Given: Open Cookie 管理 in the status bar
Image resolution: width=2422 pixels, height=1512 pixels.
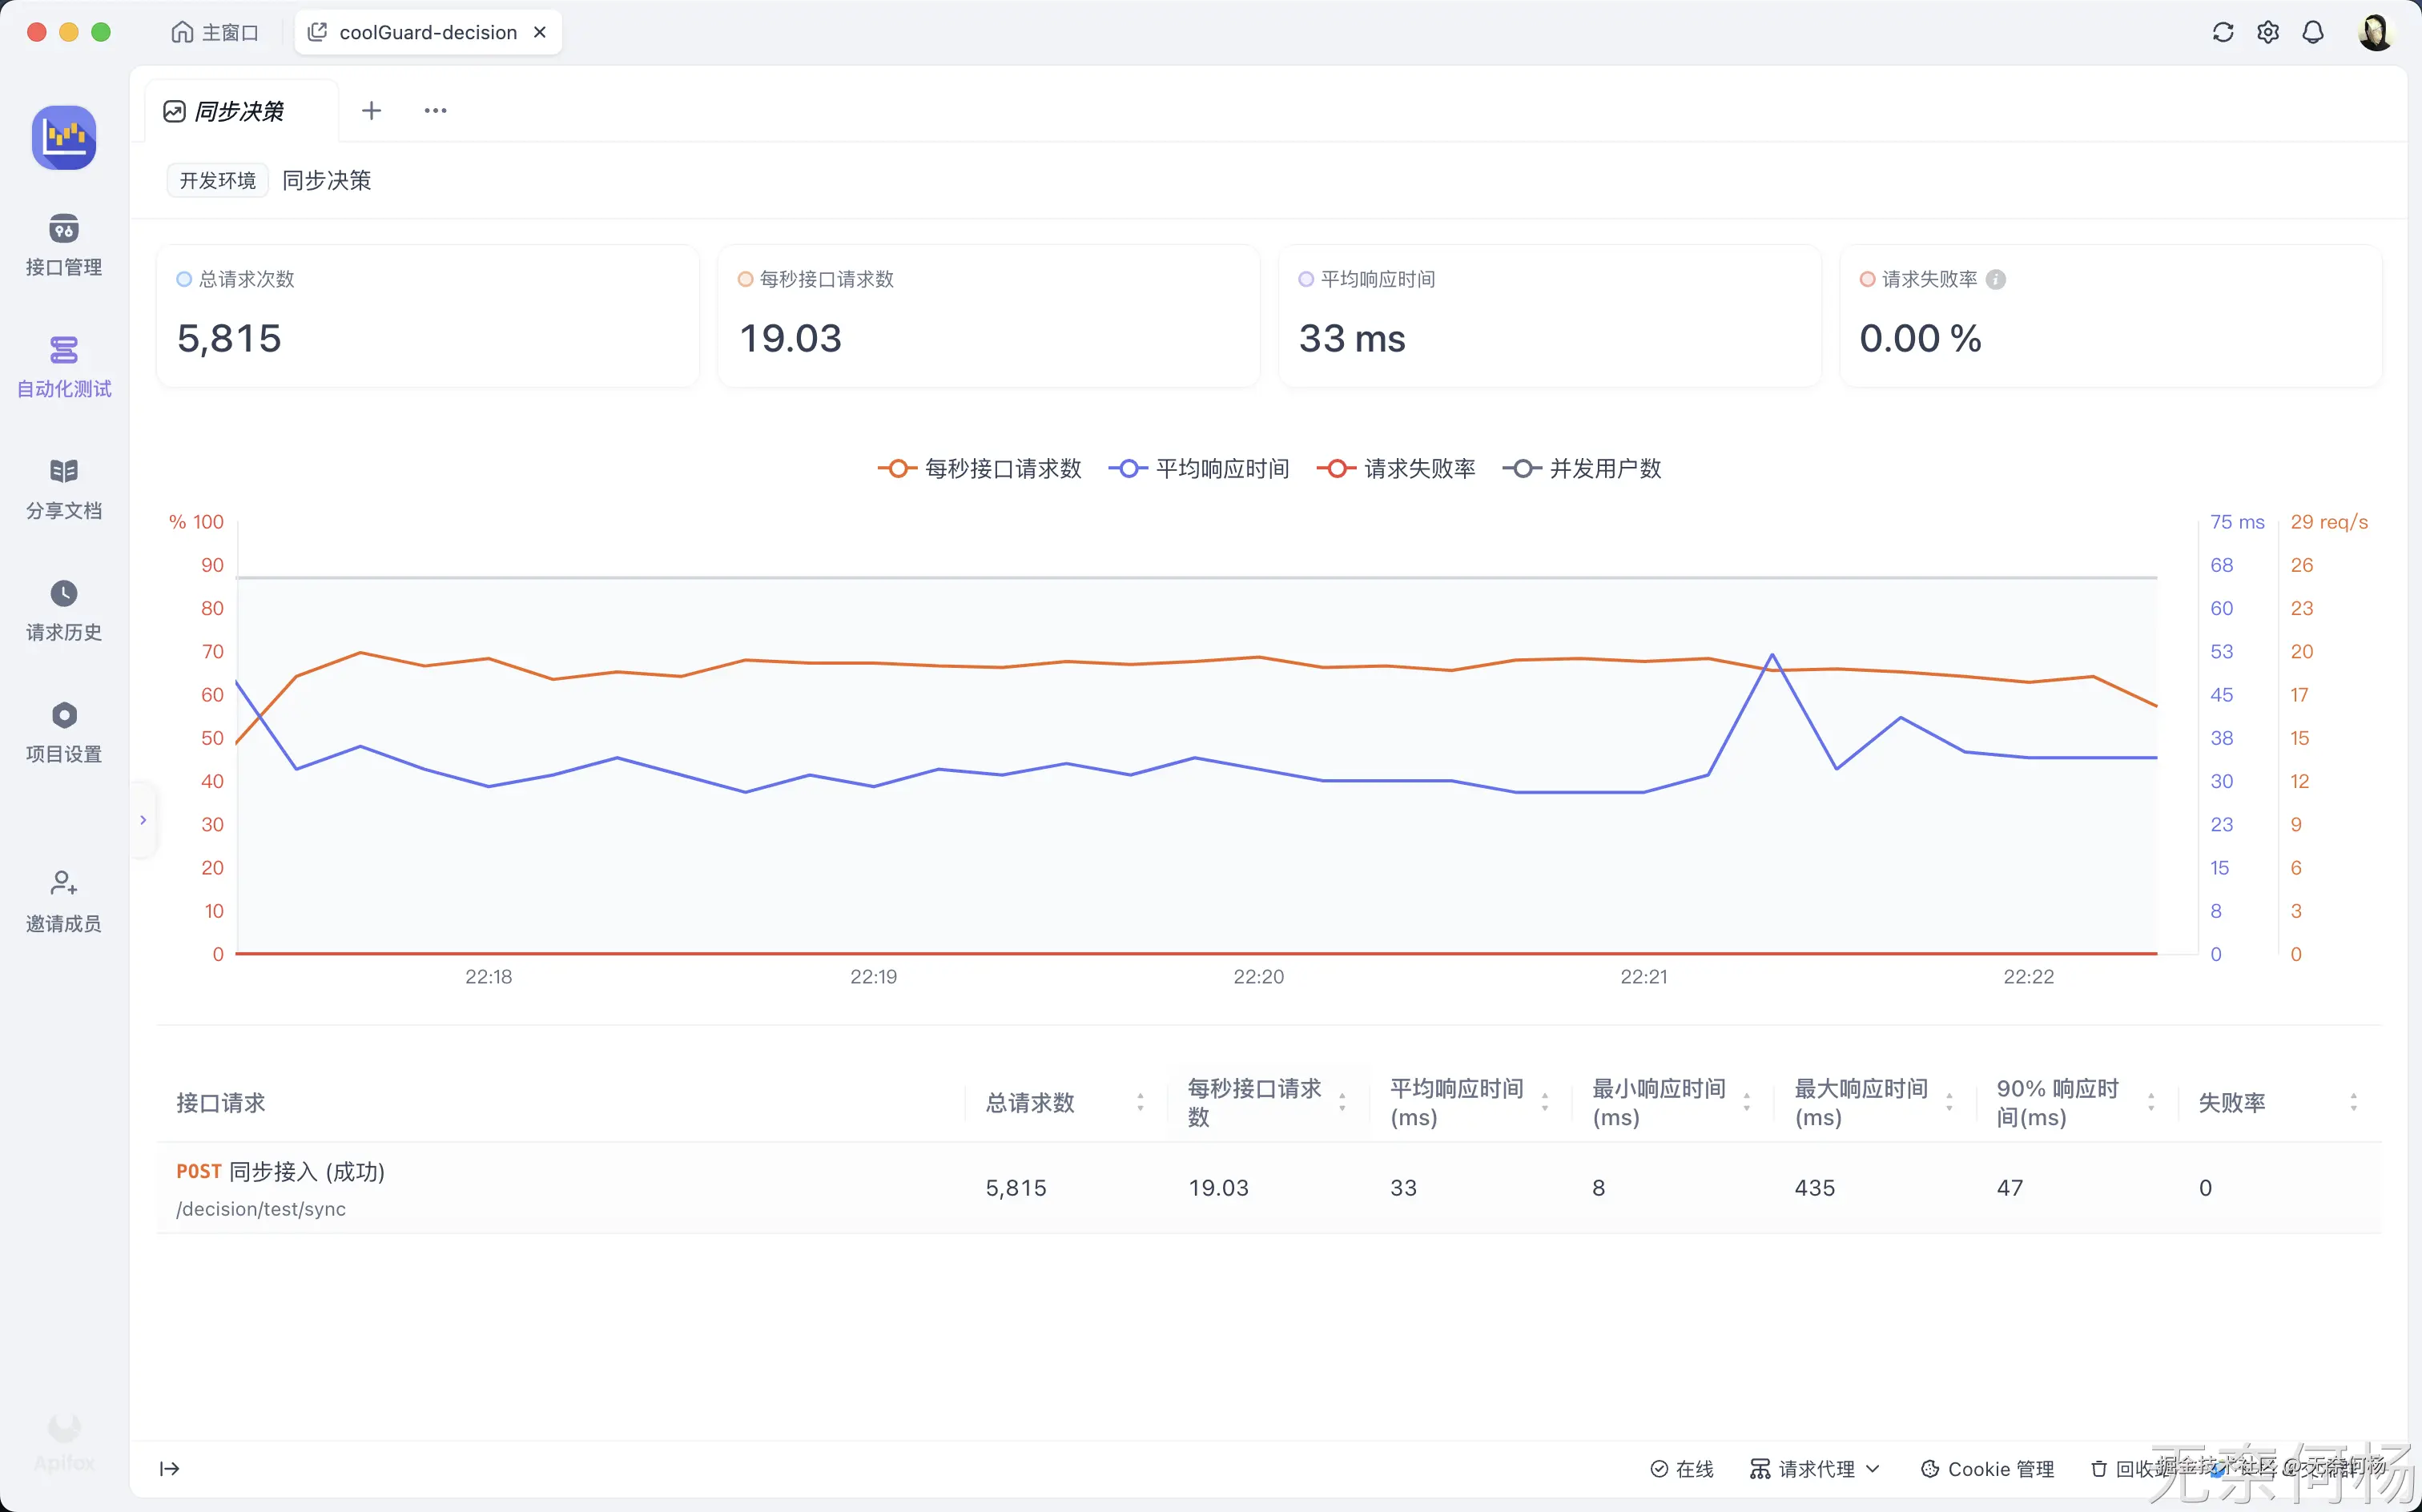Looking at the screenshot, I should pyautogui.click(x=1987, y=1468).
